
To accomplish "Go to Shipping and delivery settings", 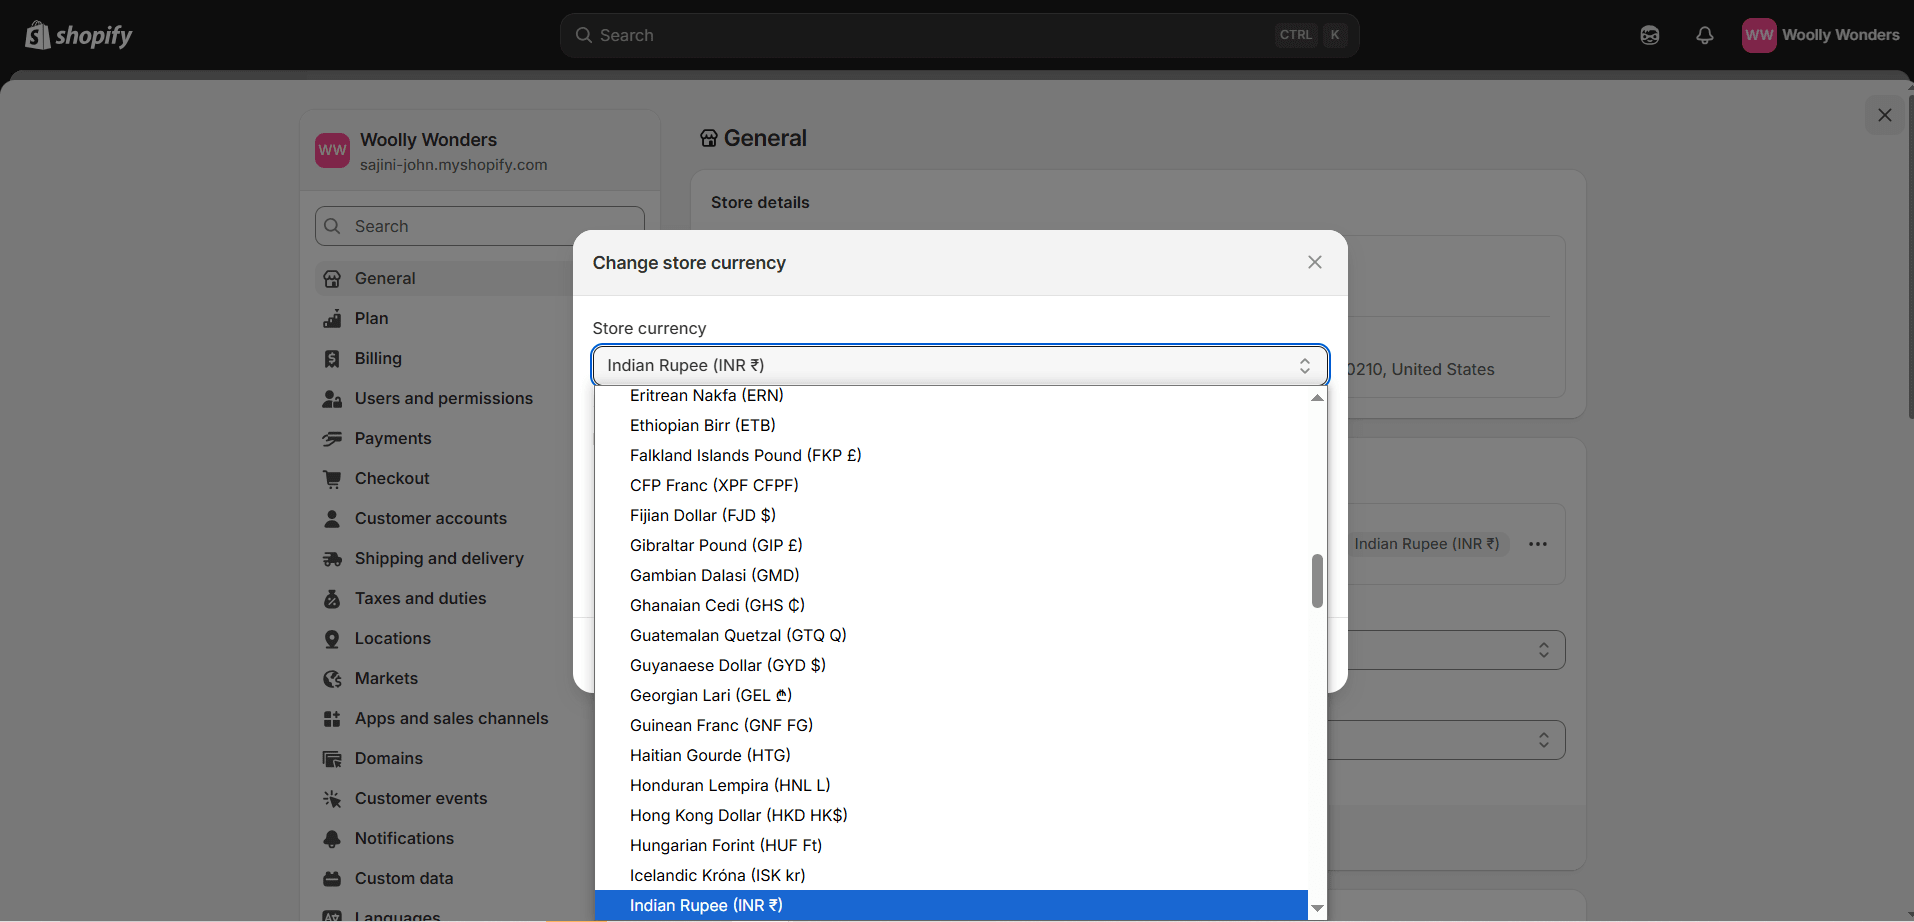I will [x=444, y=559].
